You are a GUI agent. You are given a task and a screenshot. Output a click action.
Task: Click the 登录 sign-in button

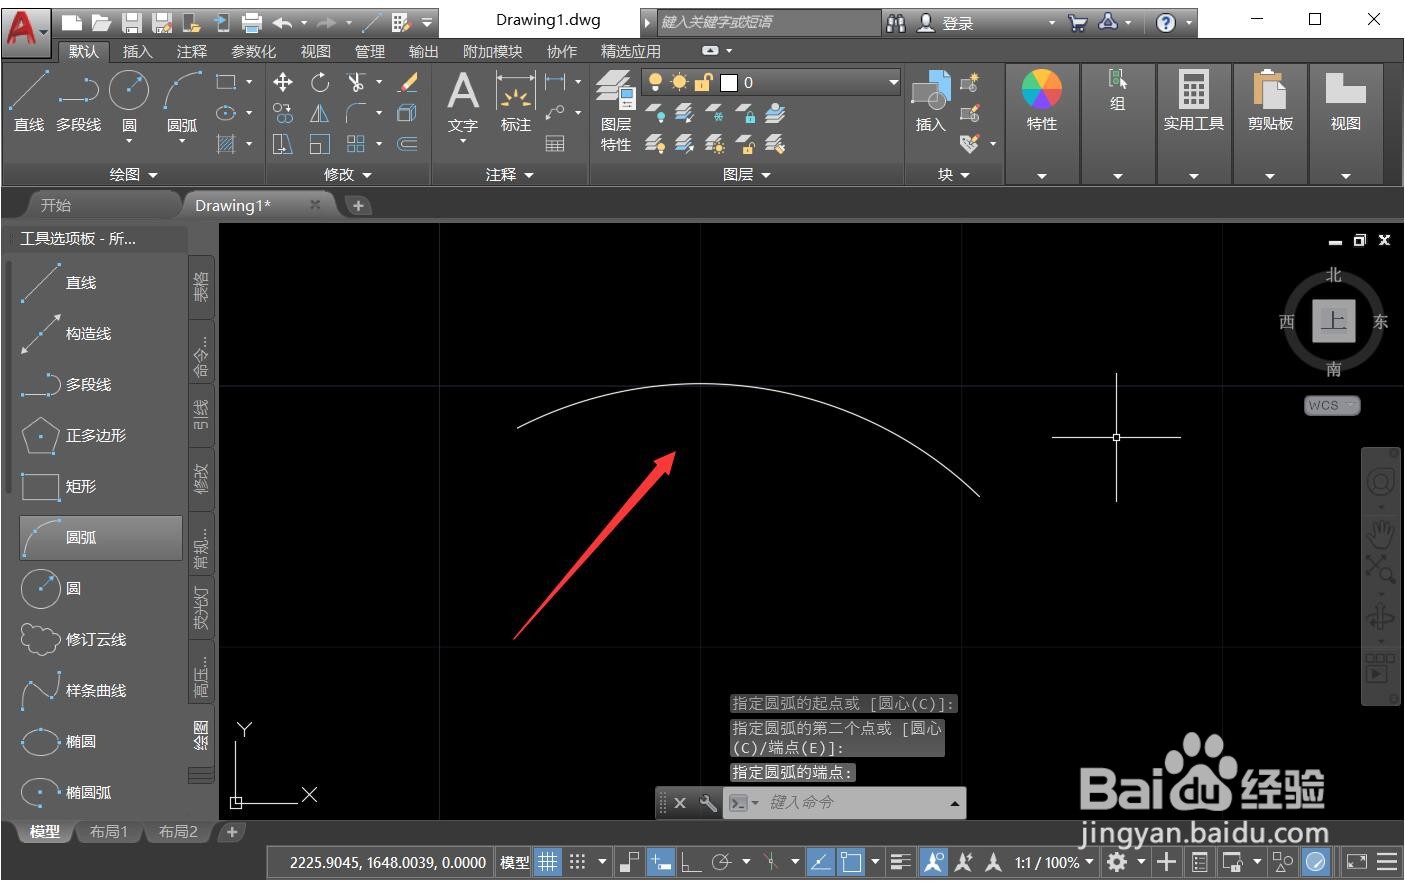click(x=957, y=23)
